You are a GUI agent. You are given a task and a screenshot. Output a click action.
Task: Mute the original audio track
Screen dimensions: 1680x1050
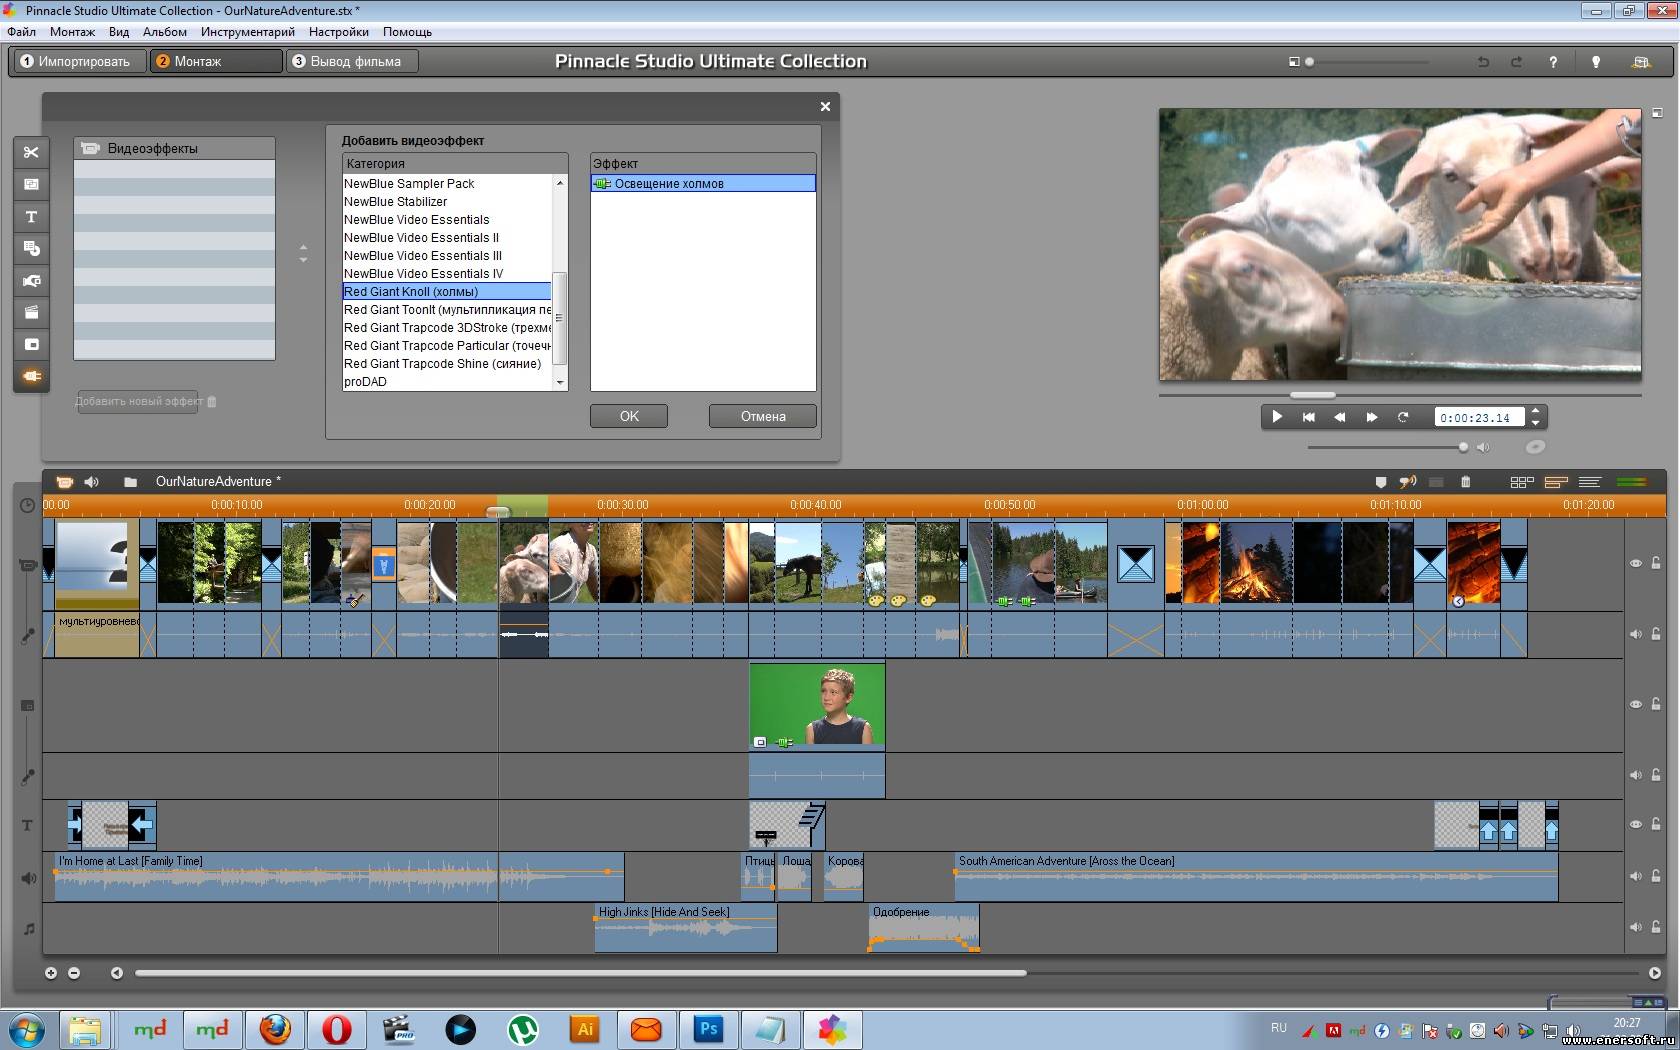(1636, 634)
